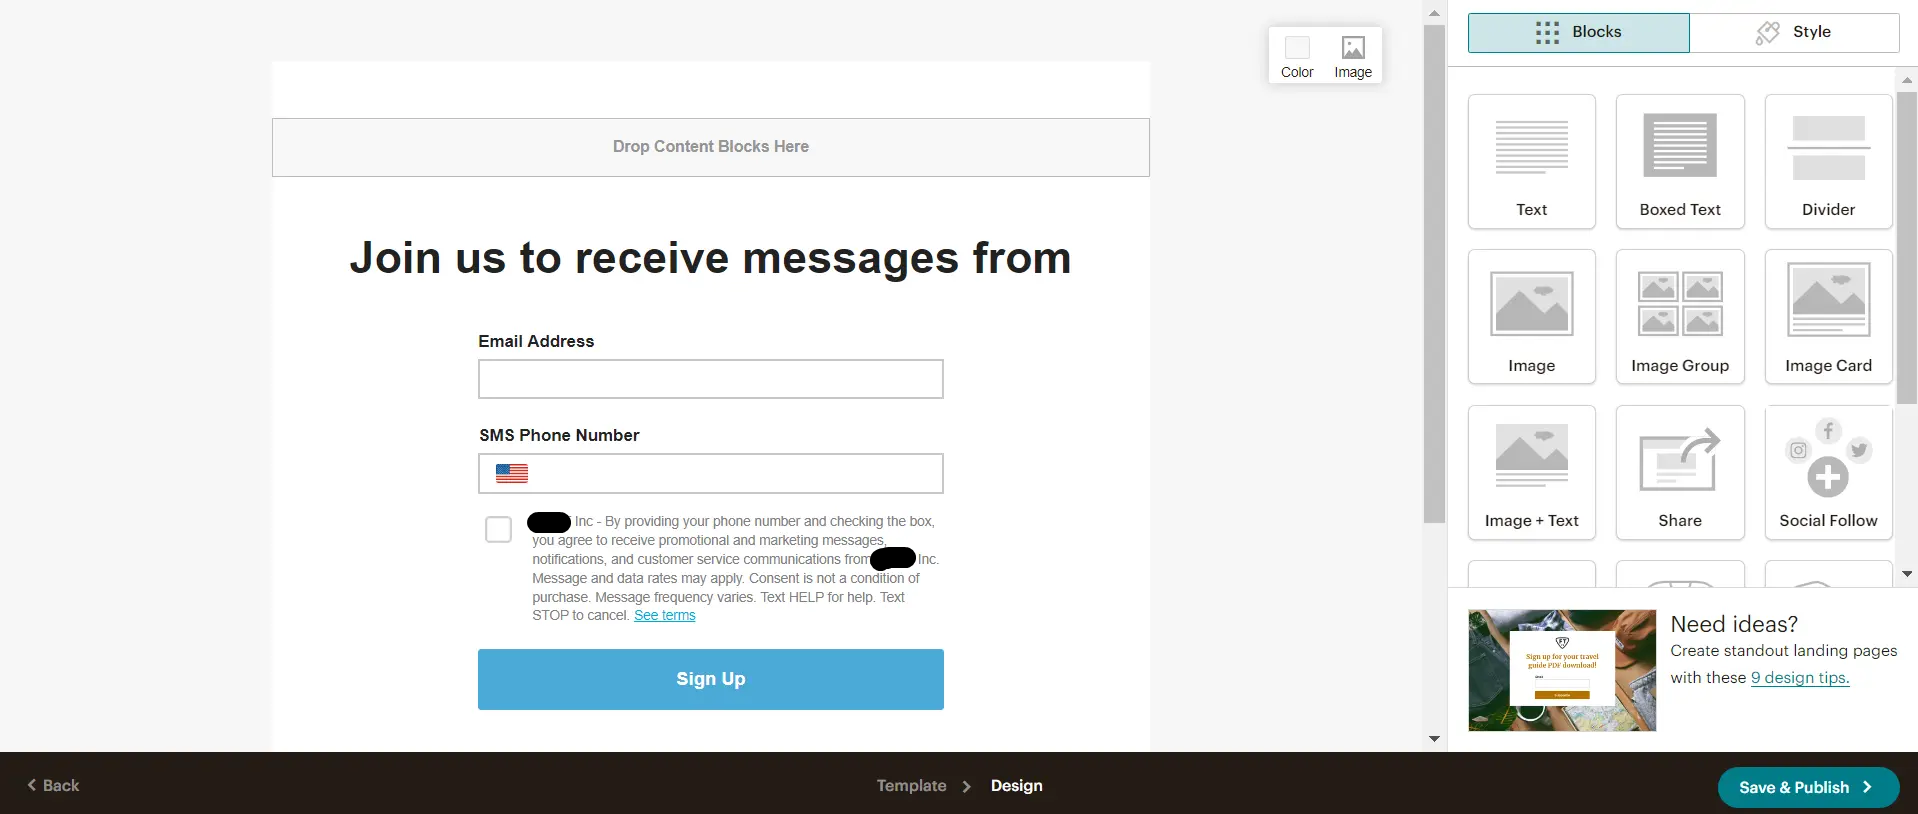Open the background Image option
The height and width of the screenshot is (814, 1918).
1353,56
